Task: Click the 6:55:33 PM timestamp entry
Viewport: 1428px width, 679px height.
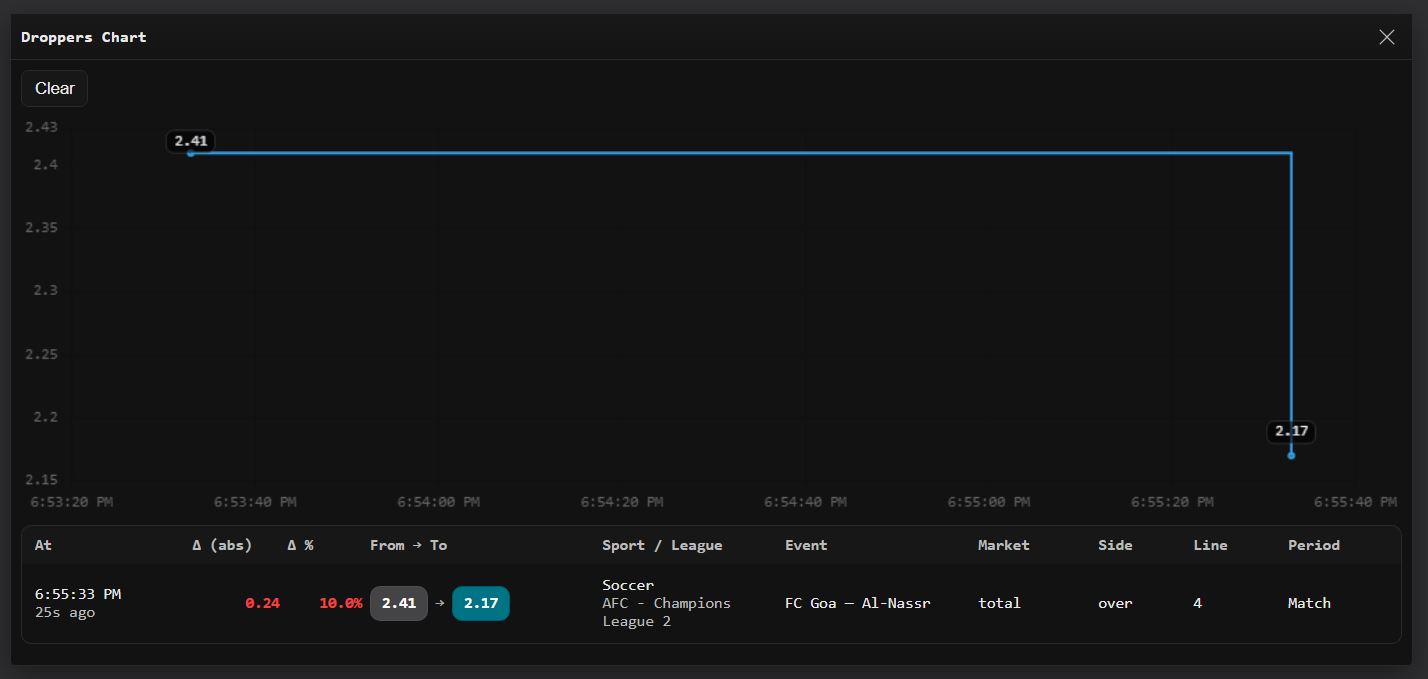Action: (x=78, y=593)
